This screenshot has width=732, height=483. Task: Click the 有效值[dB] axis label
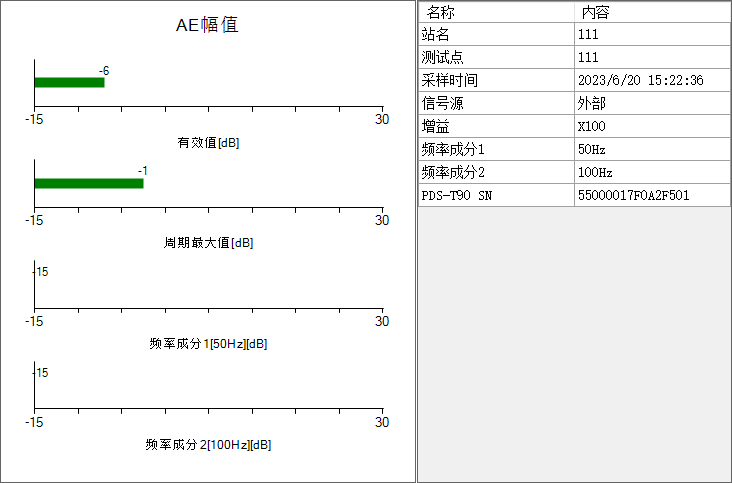[x=208, y=142]
